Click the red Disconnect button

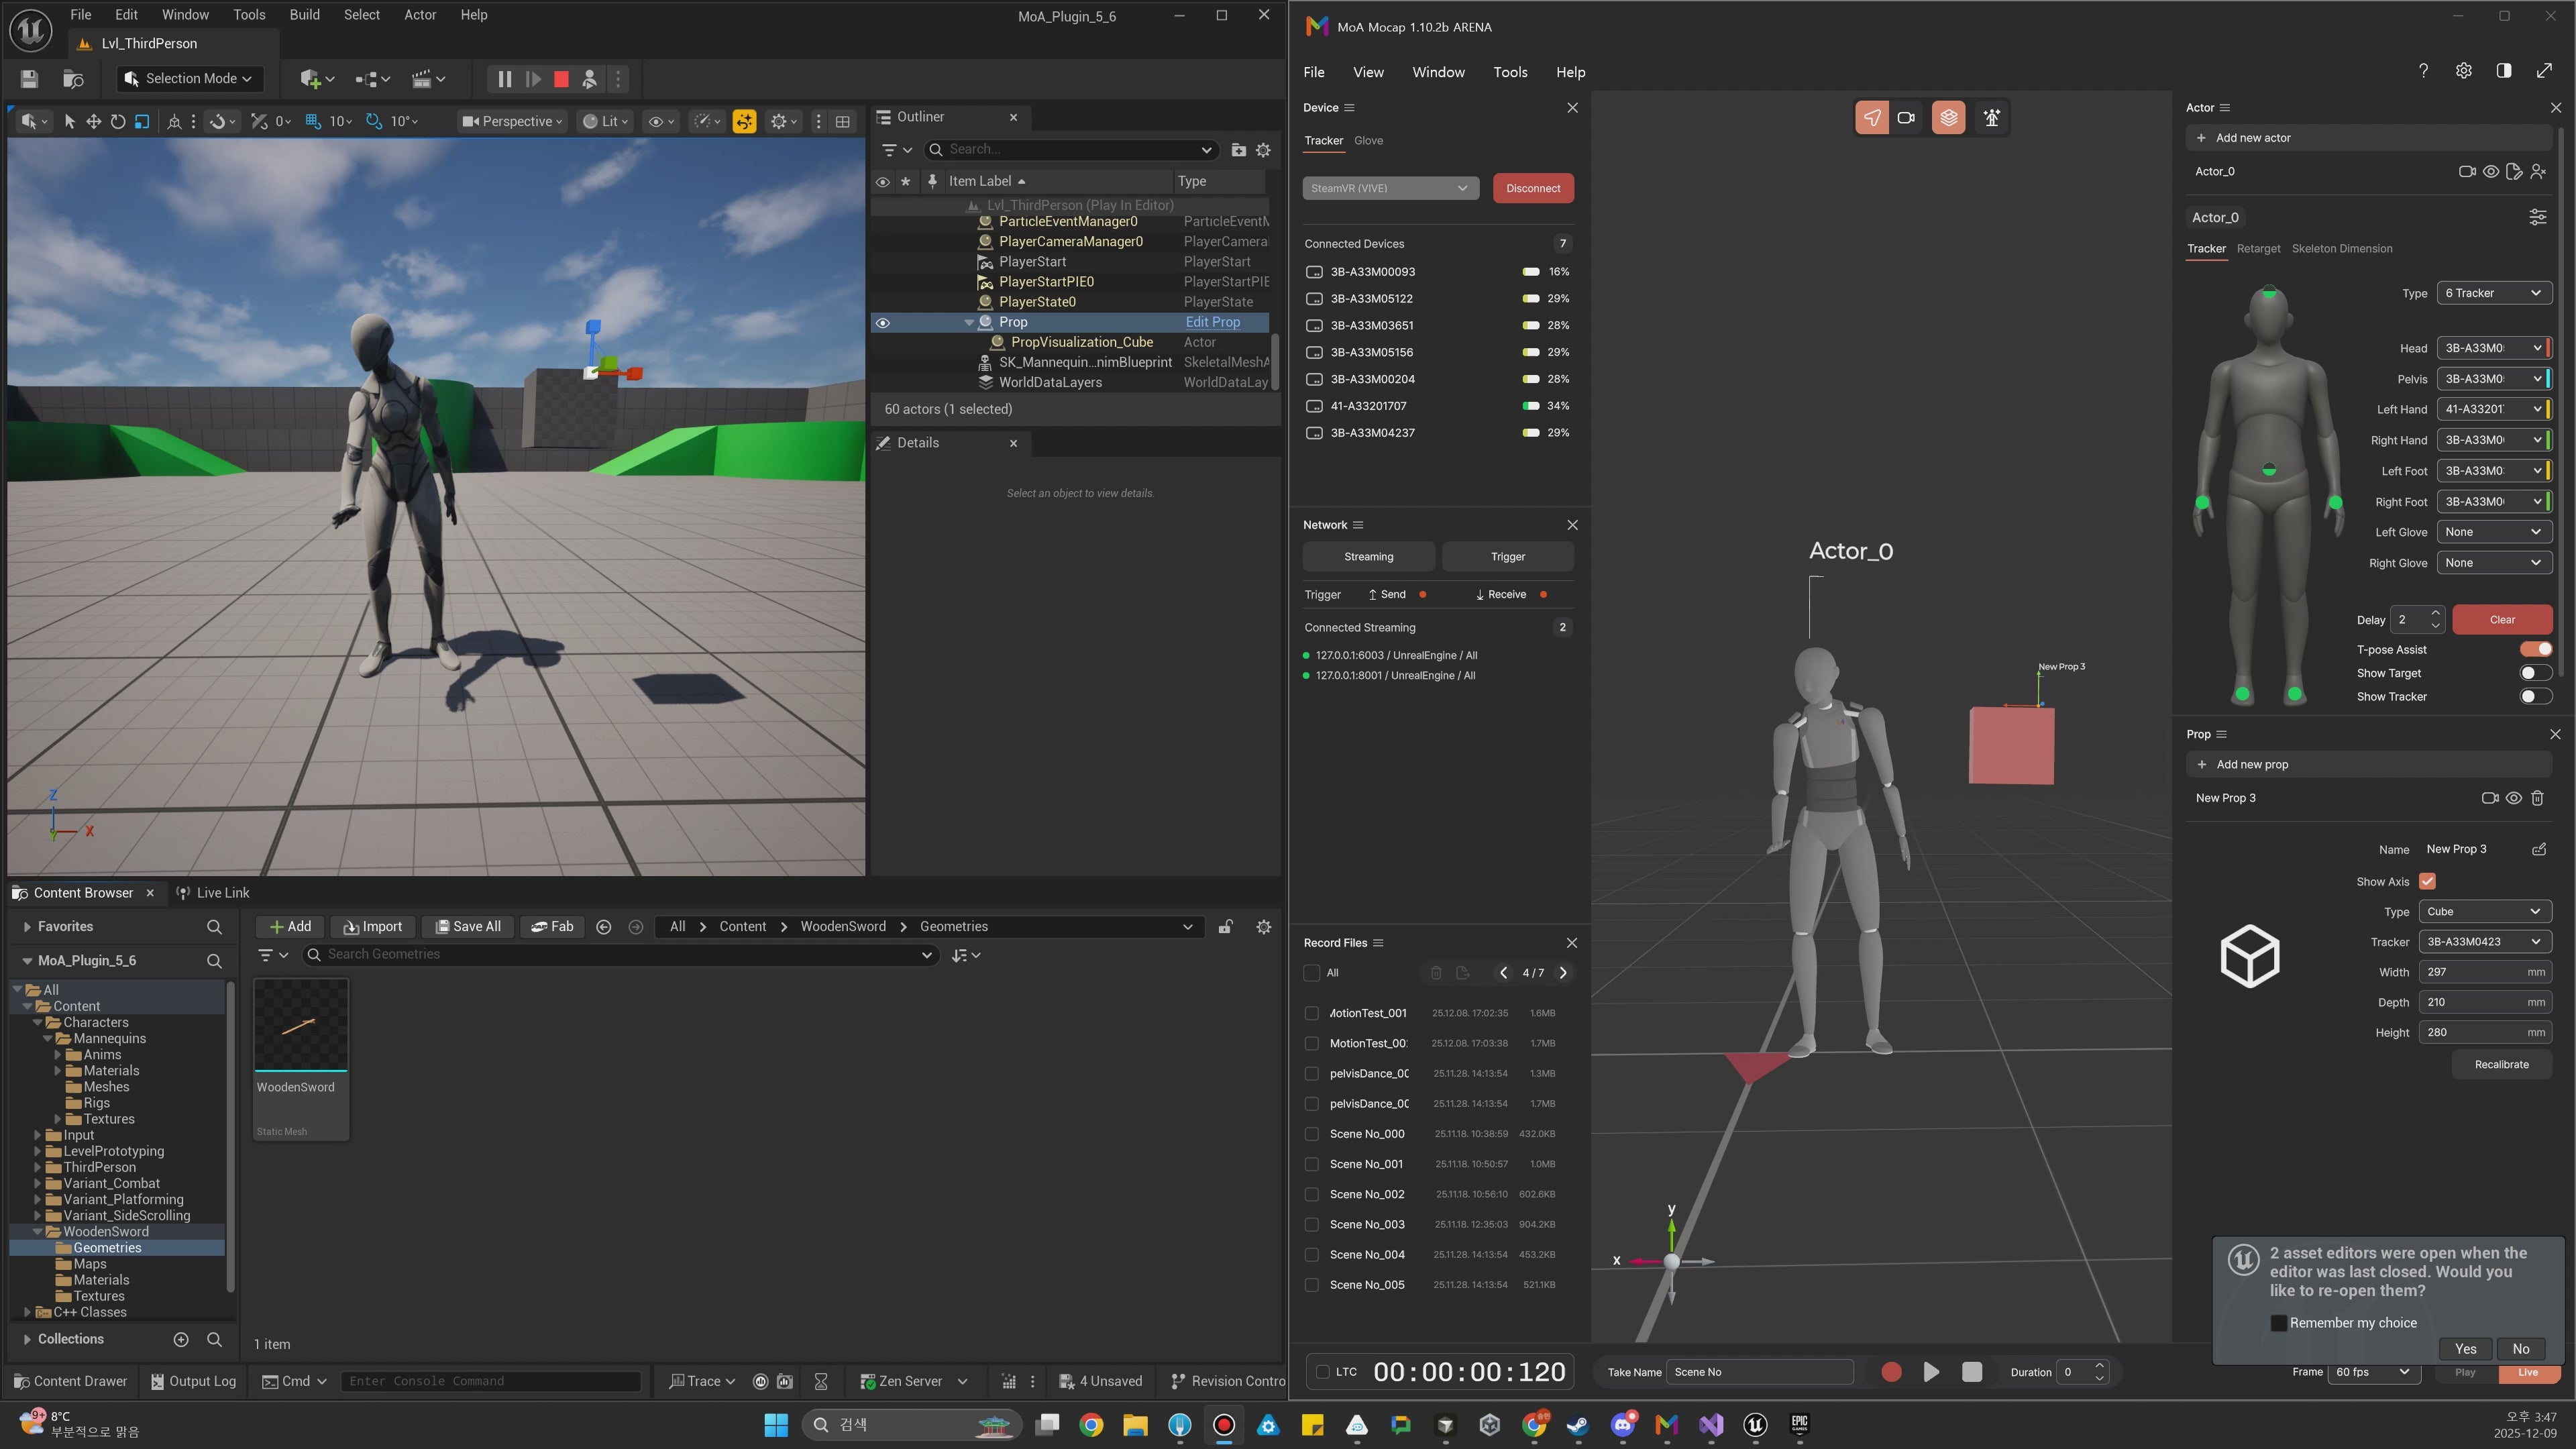coord(1533,188)
